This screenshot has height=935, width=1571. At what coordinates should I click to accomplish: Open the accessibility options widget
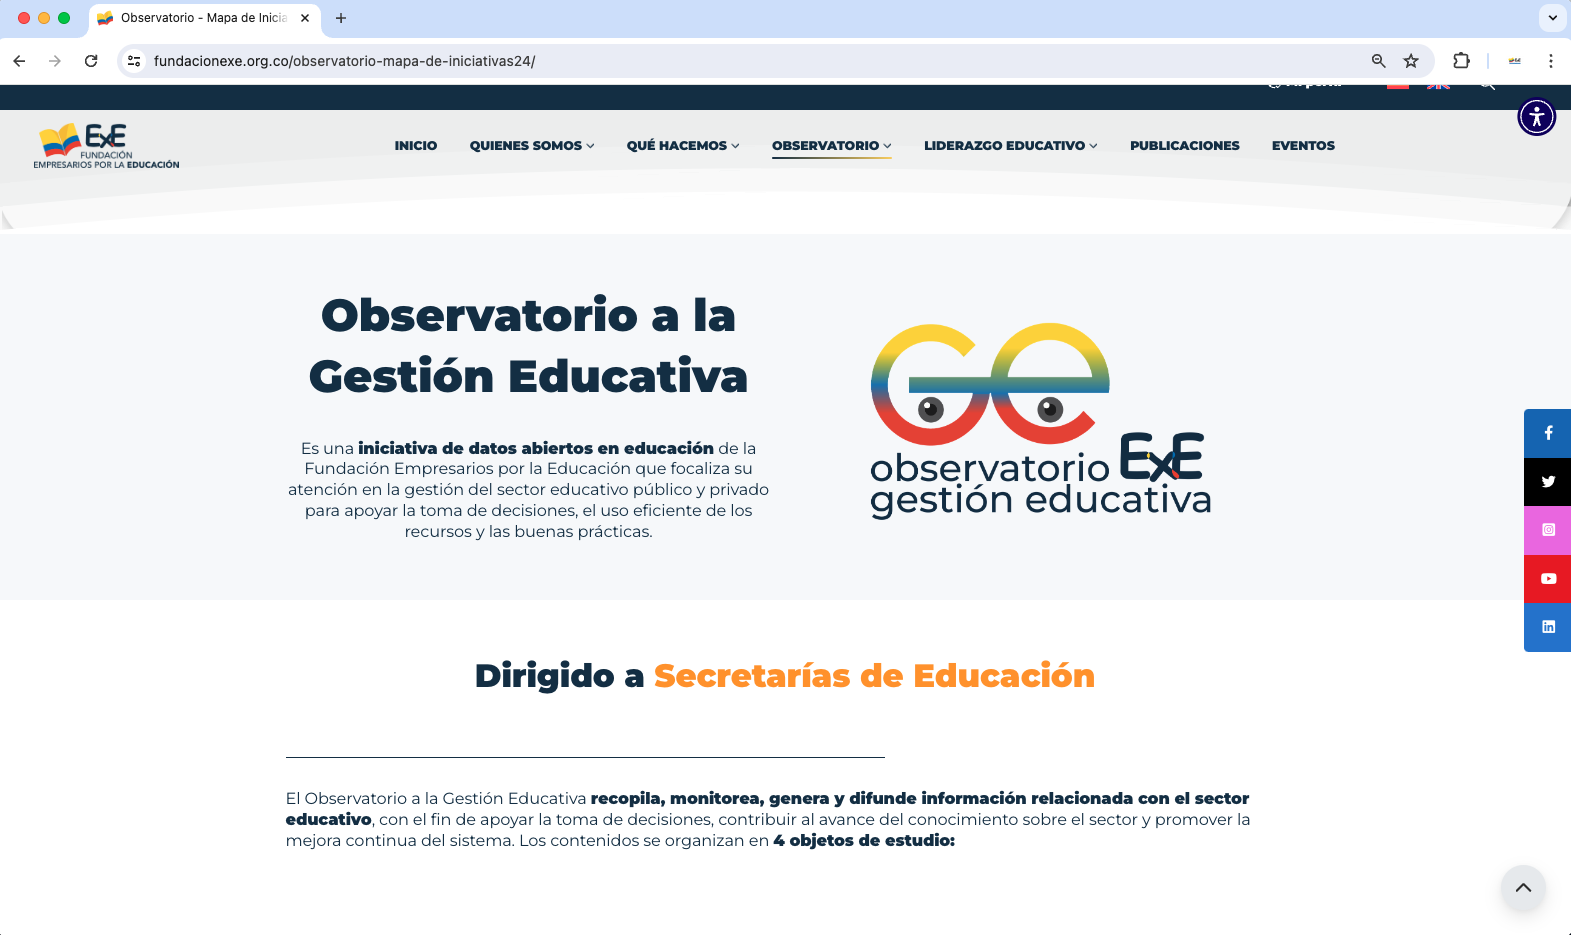click(x=1536, y=117)
